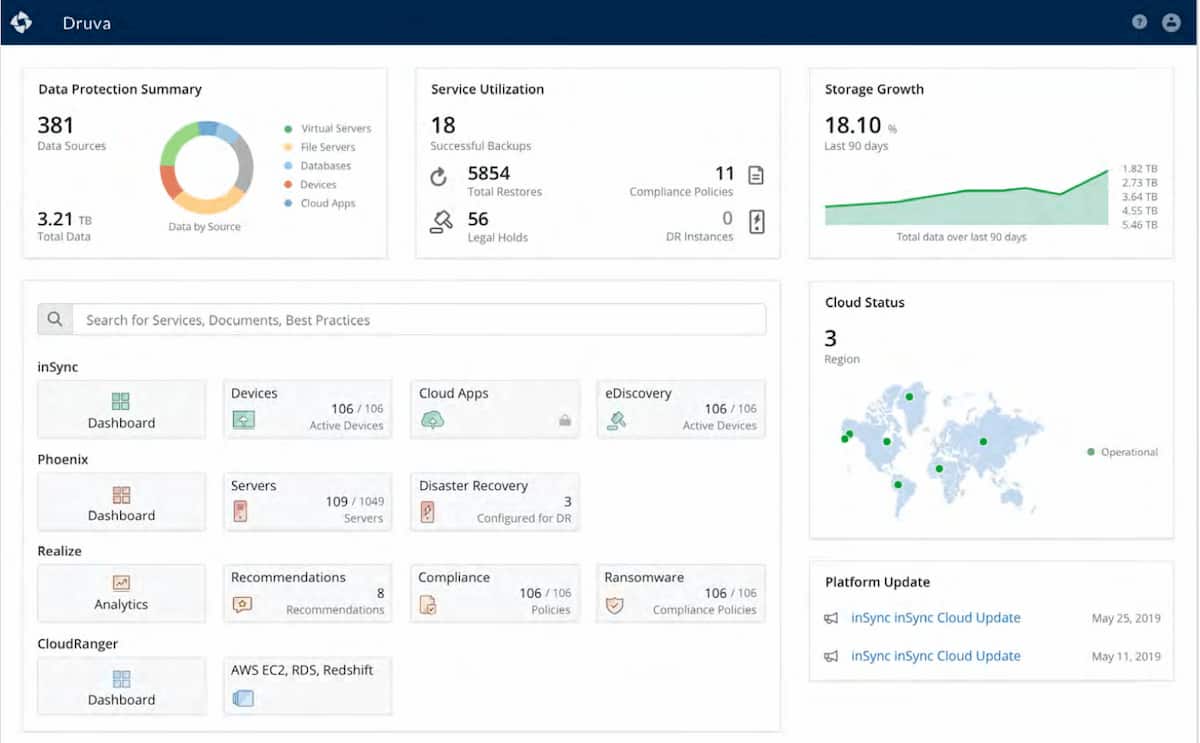The height and width of the screenshot is (743, 1200).
Task: Open Realize Analytics
Action: coord(120,593)
